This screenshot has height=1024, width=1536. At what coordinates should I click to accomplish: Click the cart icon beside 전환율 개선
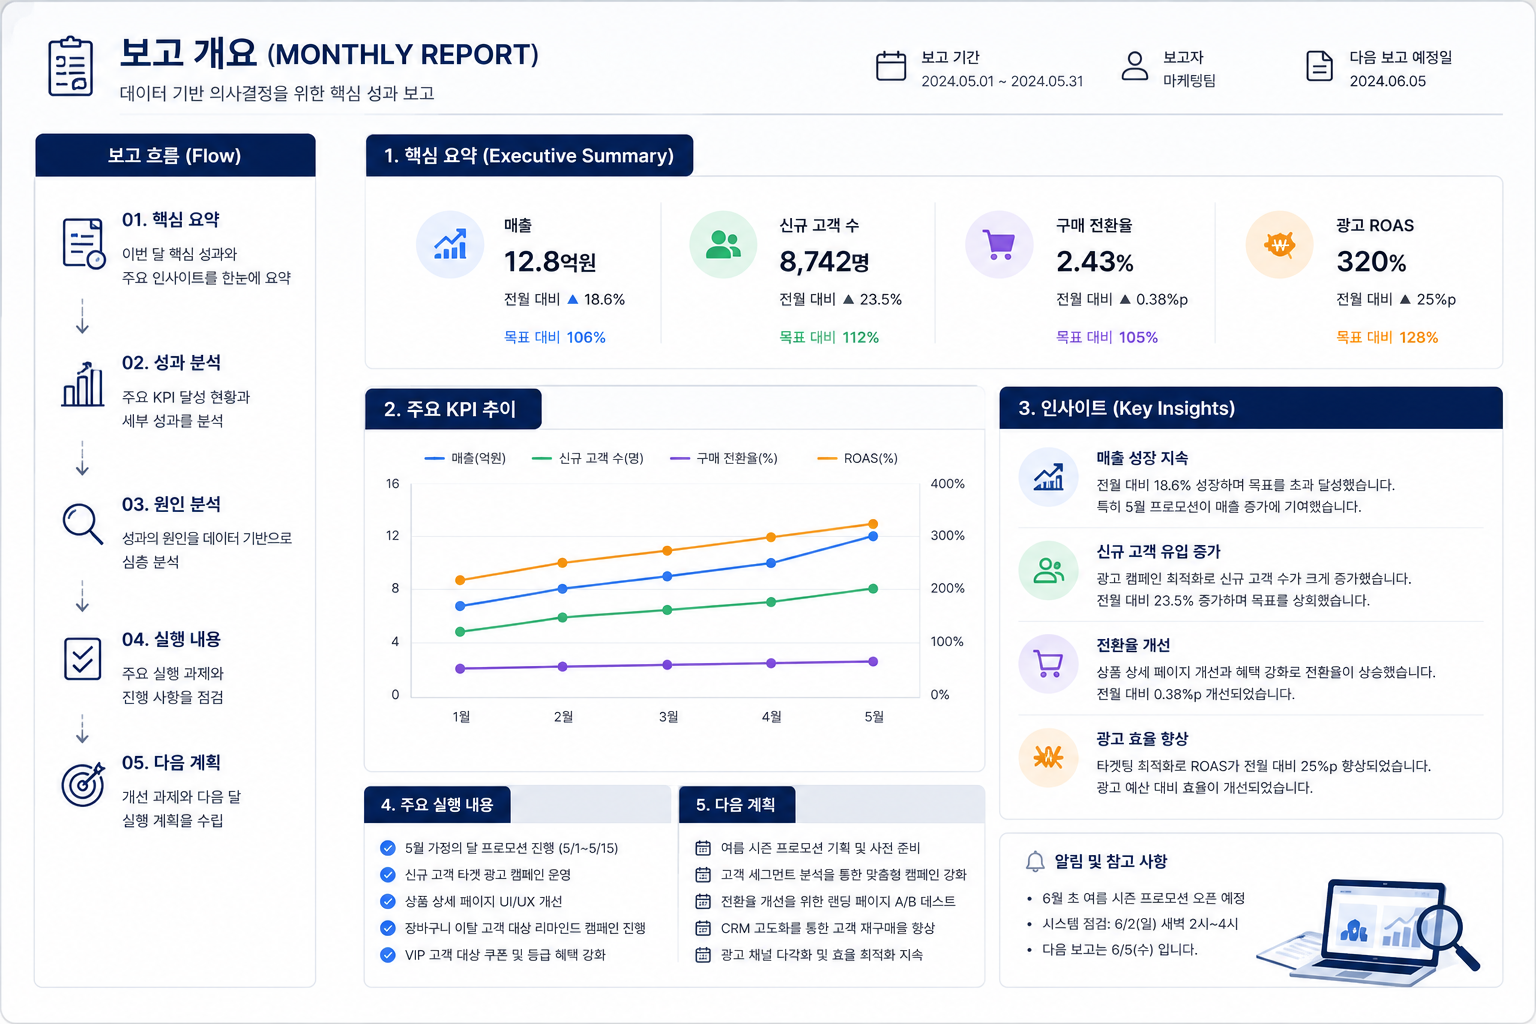1048,664
